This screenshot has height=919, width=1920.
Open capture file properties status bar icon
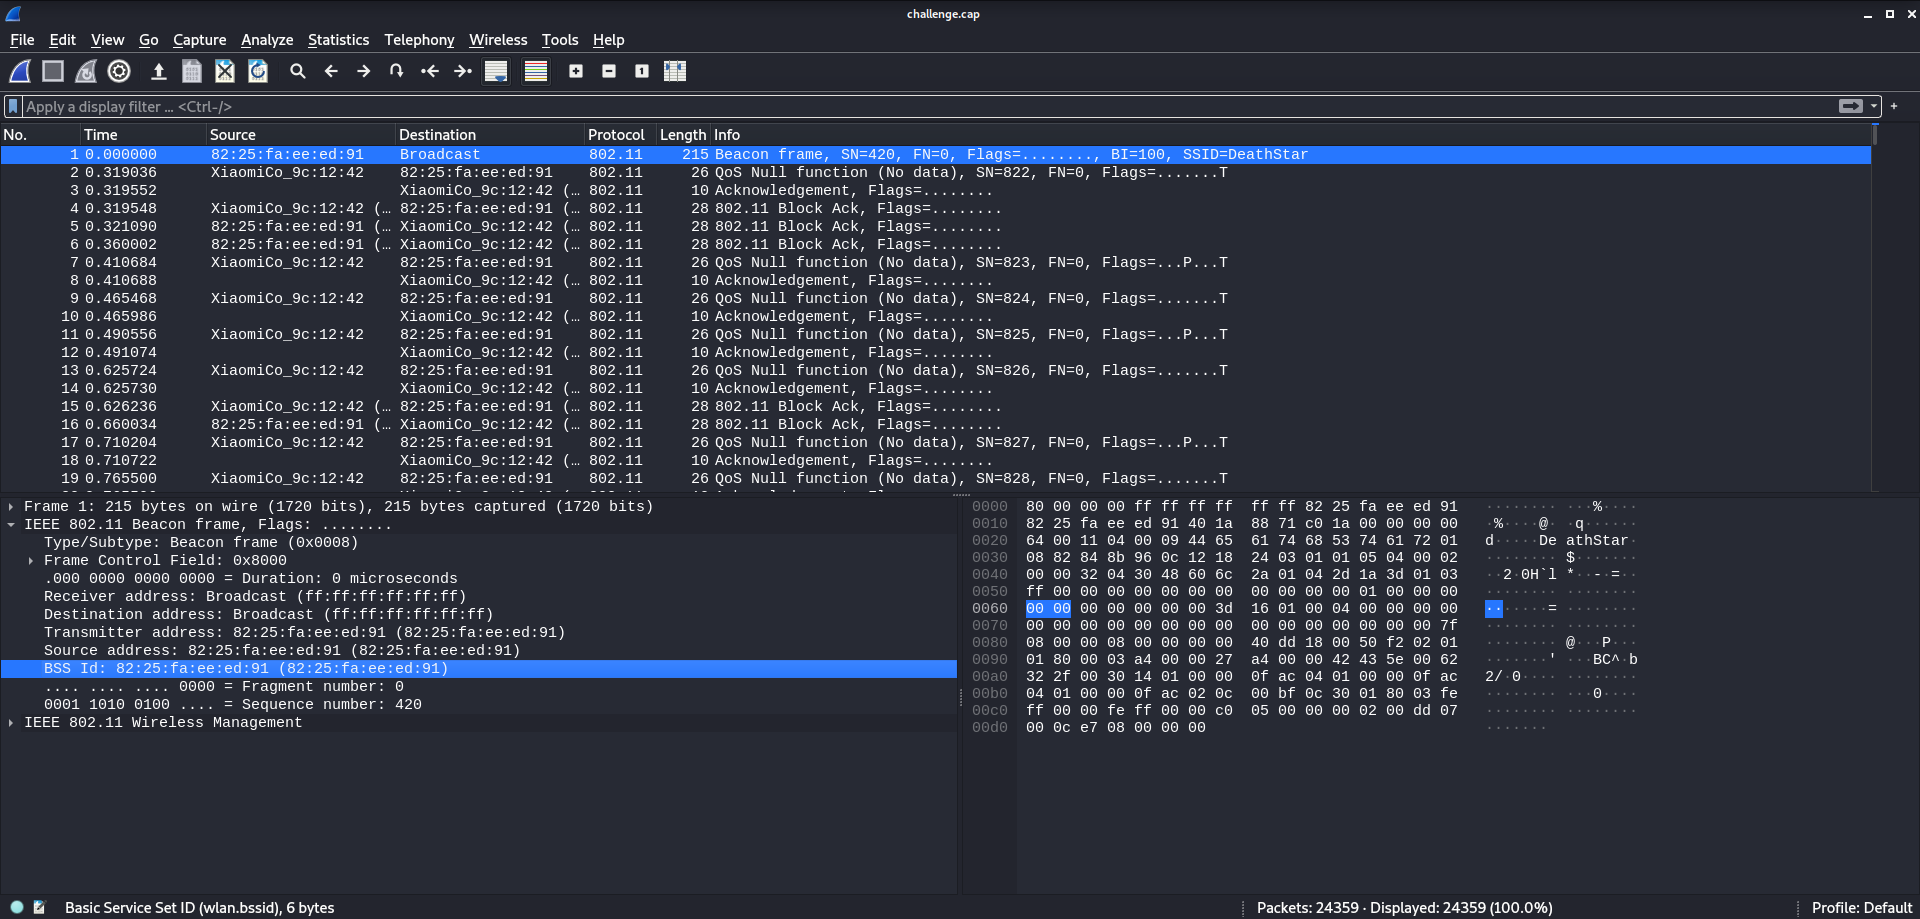click(40, 907)
